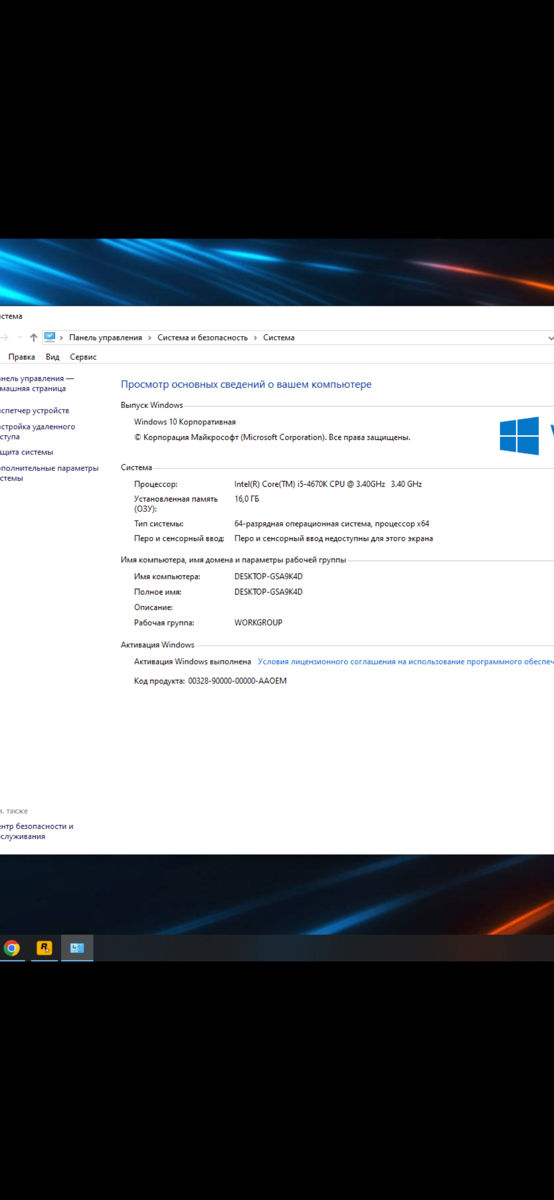Open Диспетчер устройств link
The image size is (554, 1200).
35,411
